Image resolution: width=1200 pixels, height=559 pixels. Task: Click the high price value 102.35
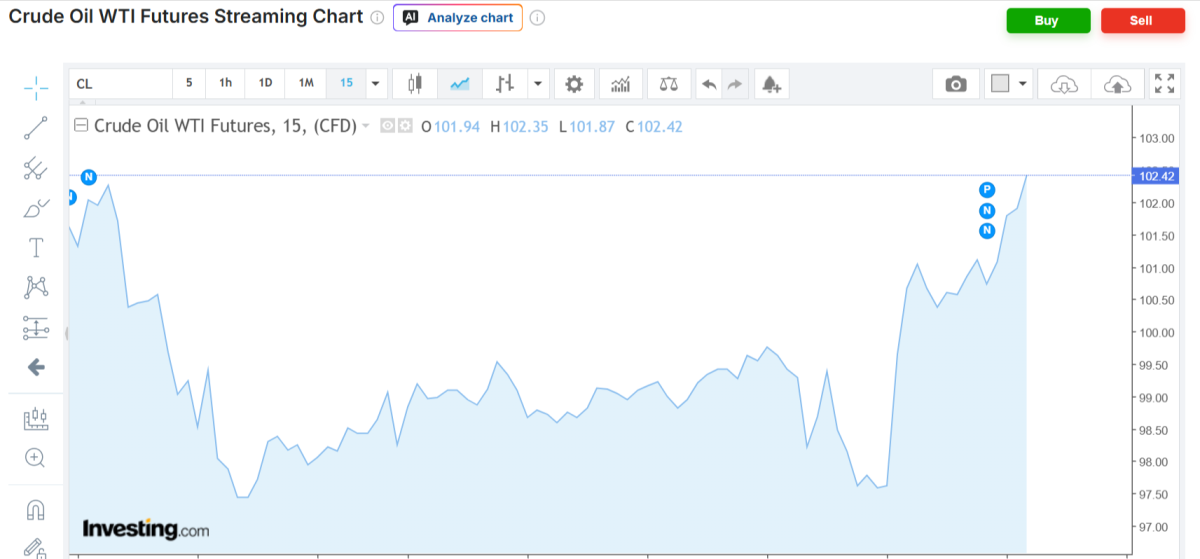tap(526, 127)
